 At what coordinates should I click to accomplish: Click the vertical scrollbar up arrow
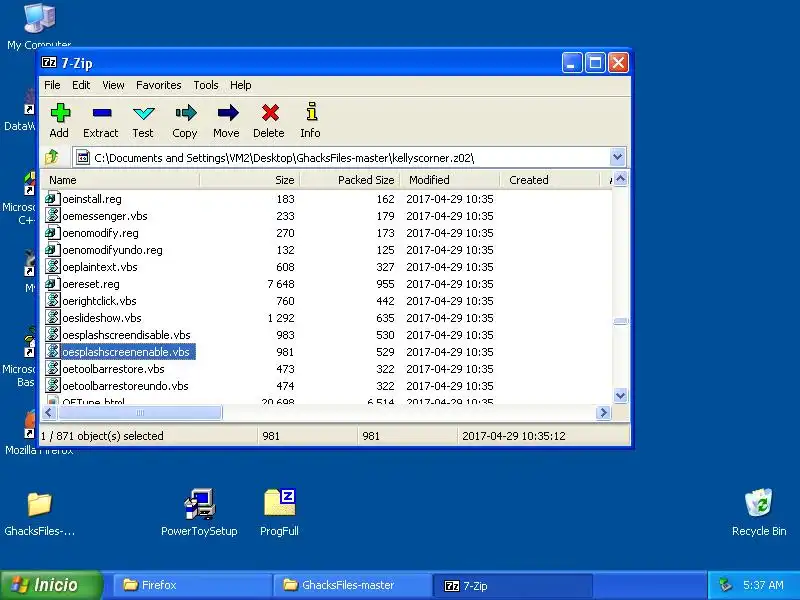(620, 179)
